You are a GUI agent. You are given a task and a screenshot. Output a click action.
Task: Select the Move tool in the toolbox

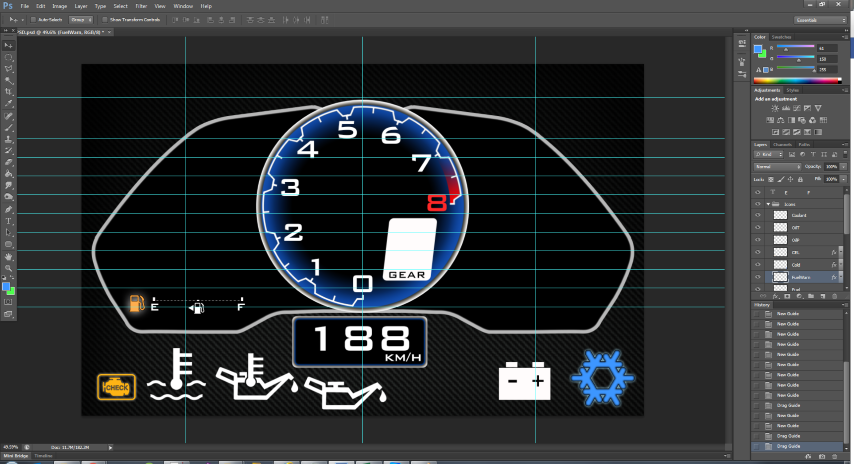pyautogui.click(x=9, y=46)
